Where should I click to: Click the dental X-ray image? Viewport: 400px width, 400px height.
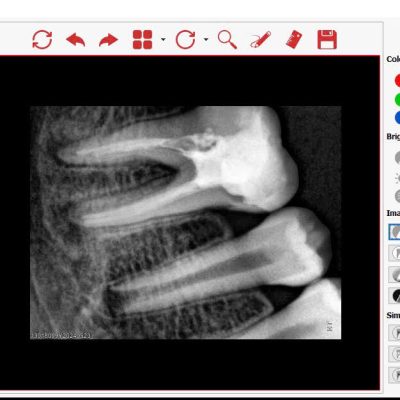186,222
